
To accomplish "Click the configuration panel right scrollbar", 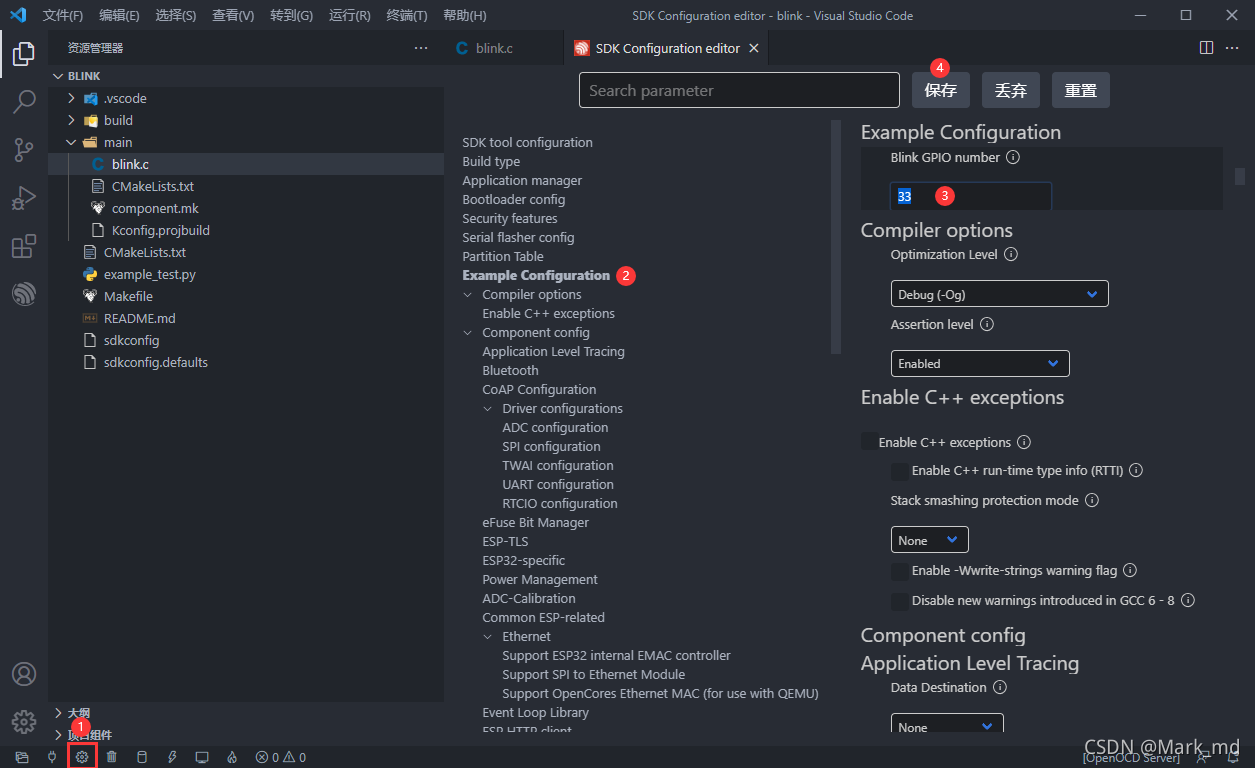I will pos(1240,176).
